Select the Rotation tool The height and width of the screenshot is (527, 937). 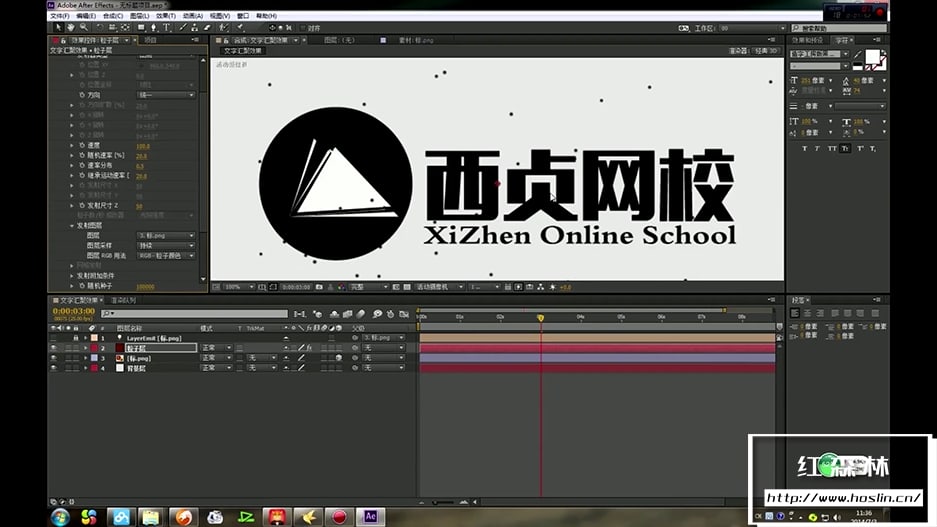tap(100, 27)
